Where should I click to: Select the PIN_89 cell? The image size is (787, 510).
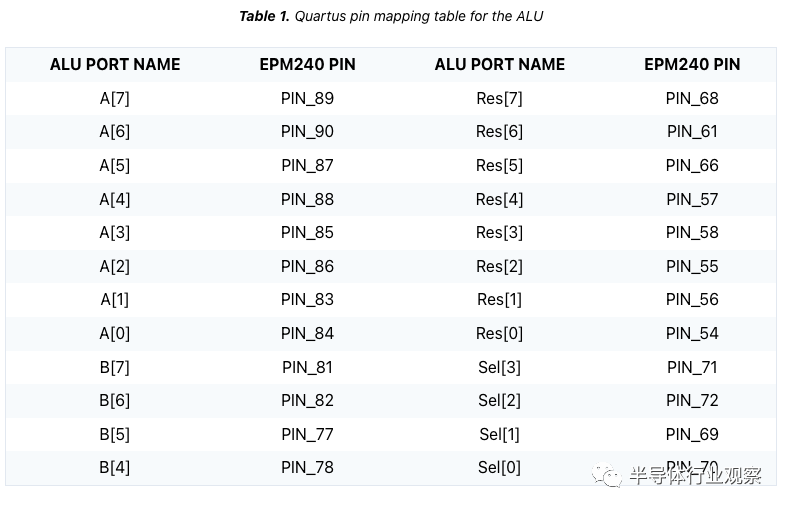pyautogui.click(x=307, y=98)
